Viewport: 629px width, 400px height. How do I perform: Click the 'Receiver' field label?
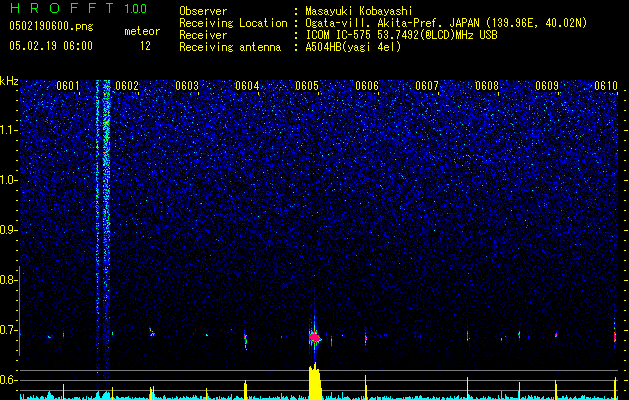click(203, 35)
